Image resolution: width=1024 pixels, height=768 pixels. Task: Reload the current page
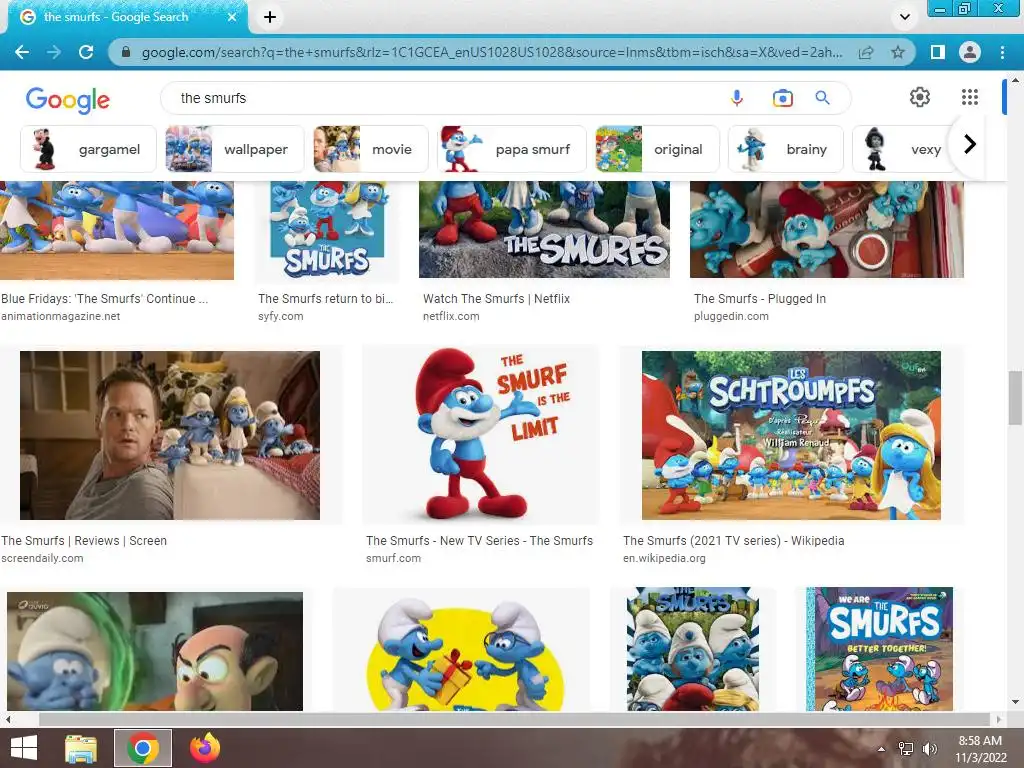coord(86,52)
